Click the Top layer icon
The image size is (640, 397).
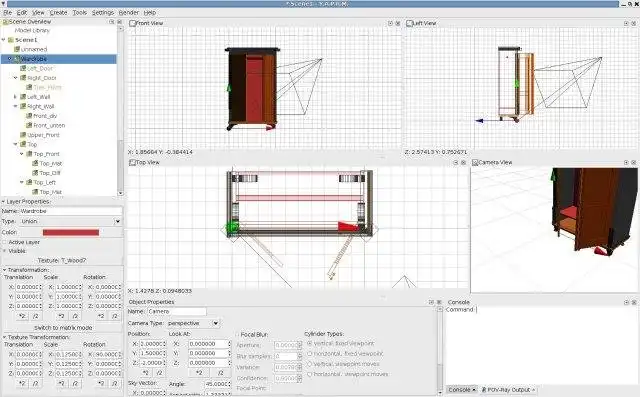23,144
